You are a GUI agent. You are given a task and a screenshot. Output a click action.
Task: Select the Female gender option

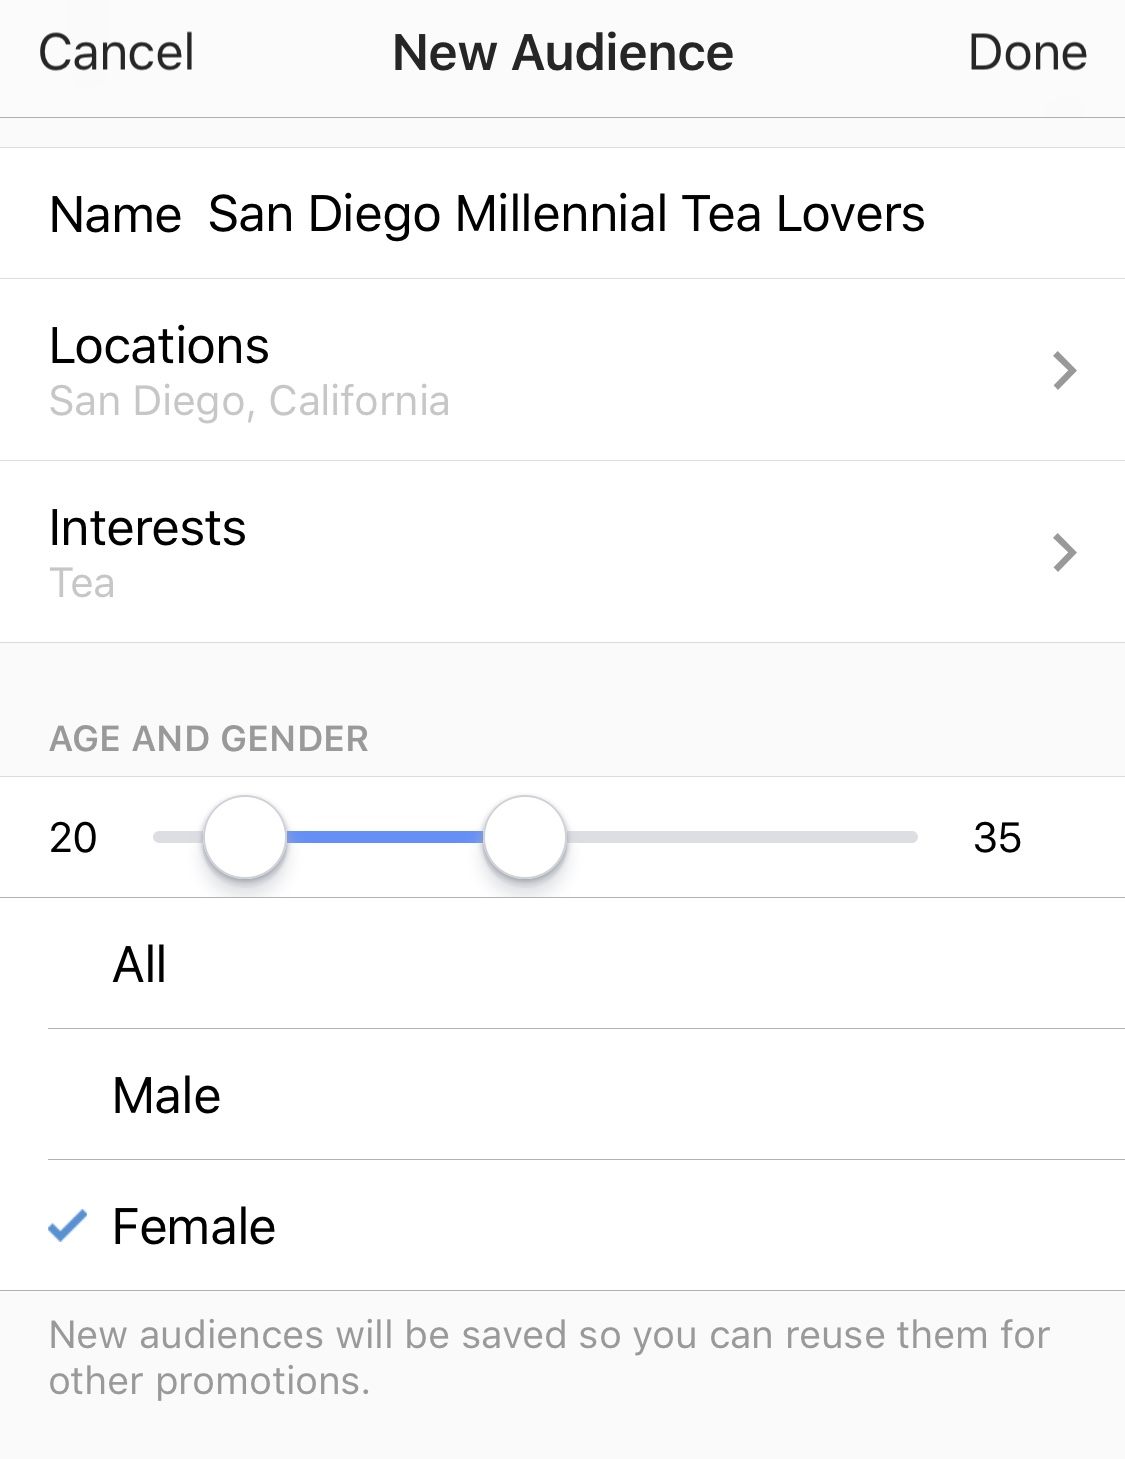tap(194, 1227)
